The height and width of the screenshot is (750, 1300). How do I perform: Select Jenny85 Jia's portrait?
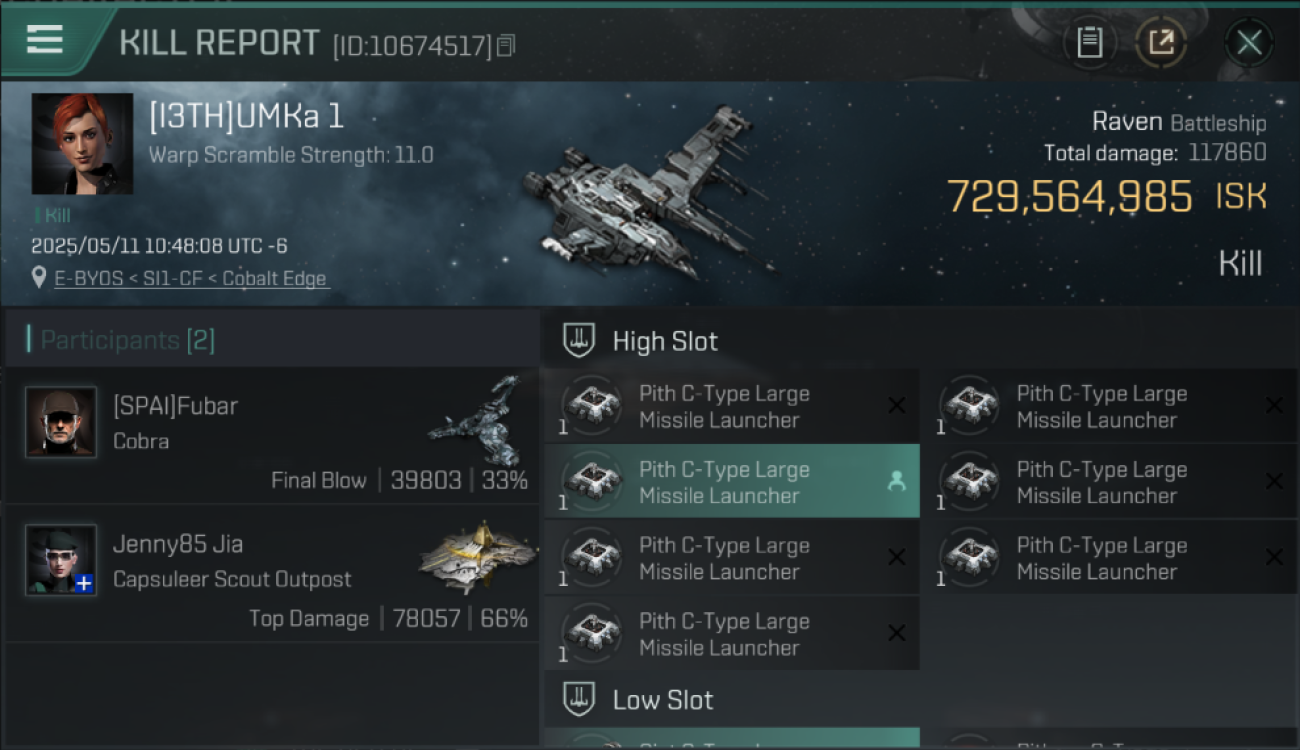click(61, 560)
